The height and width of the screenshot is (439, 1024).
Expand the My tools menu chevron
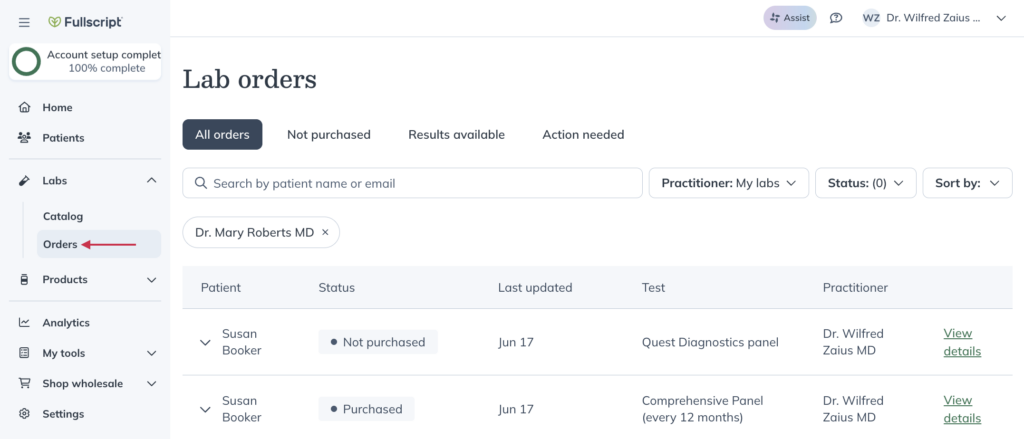tap(152, 353)
